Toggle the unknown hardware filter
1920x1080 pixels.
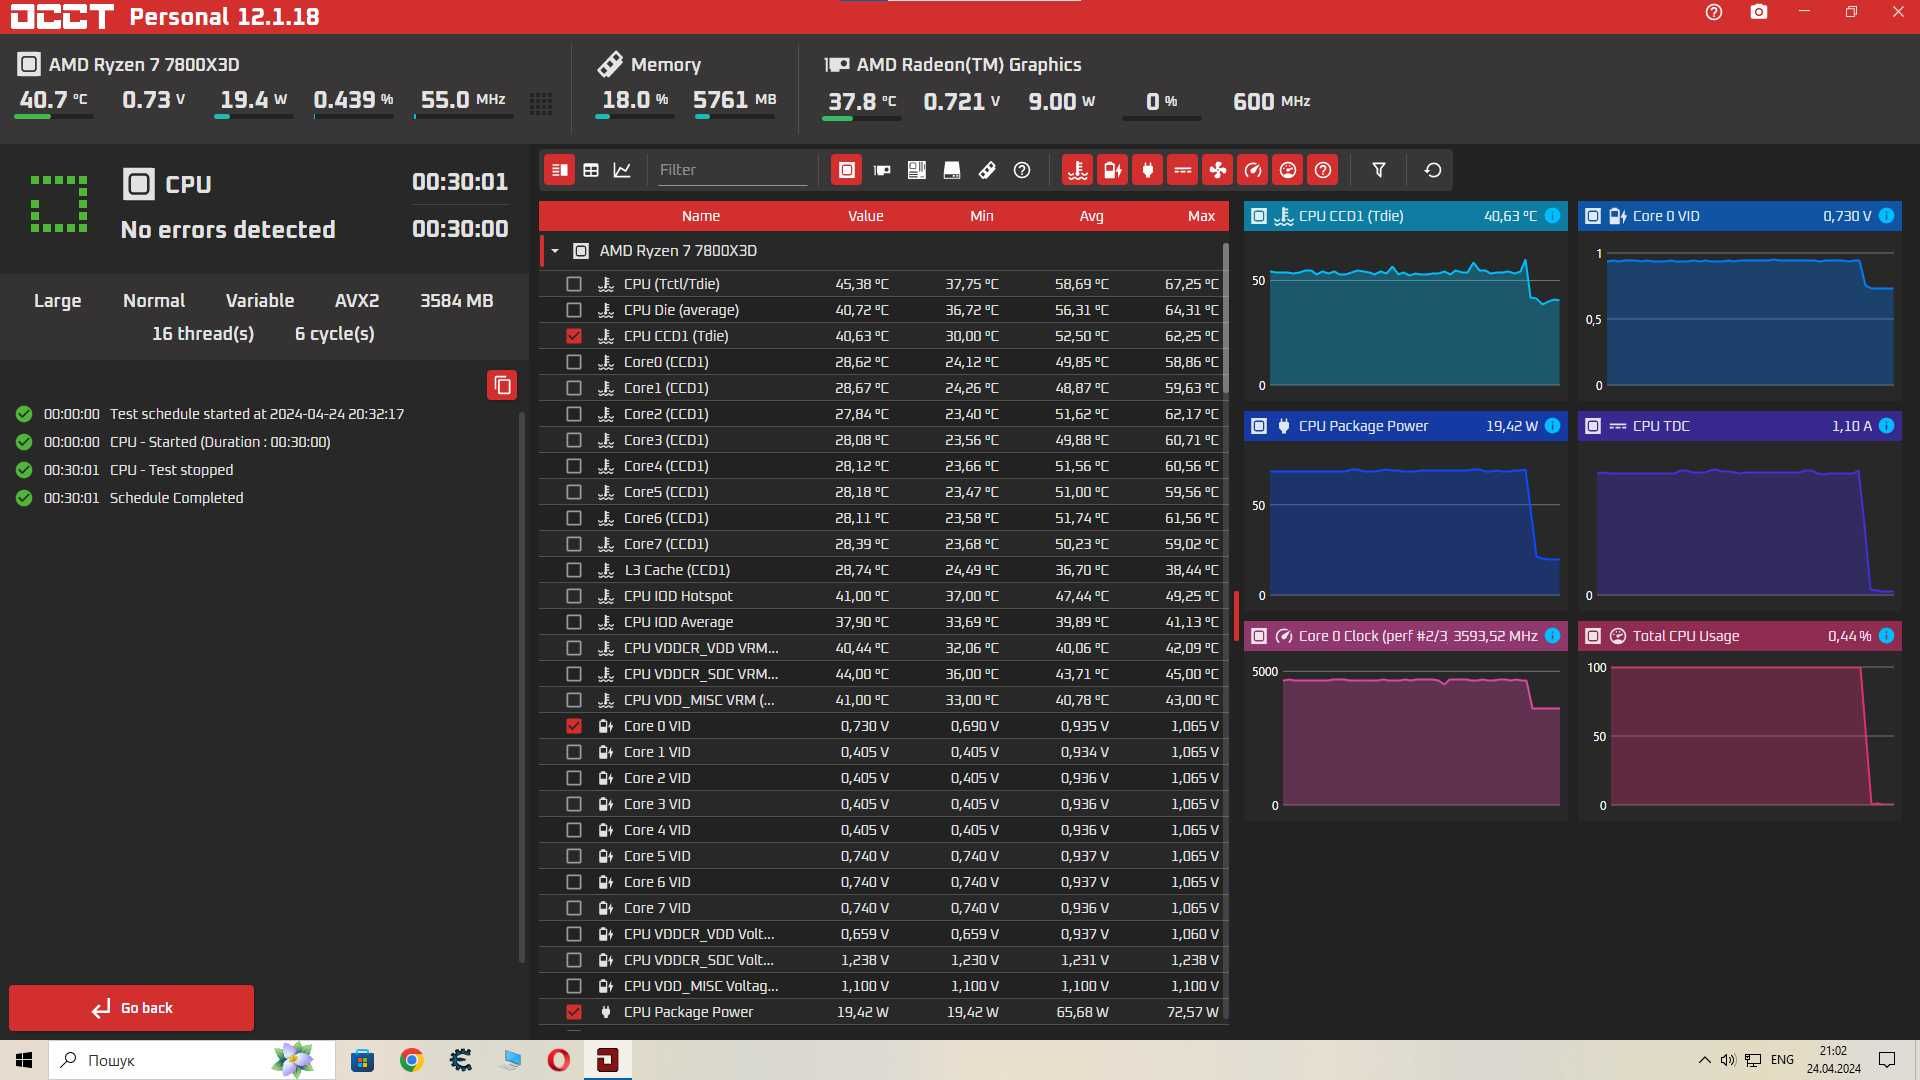1022,170
